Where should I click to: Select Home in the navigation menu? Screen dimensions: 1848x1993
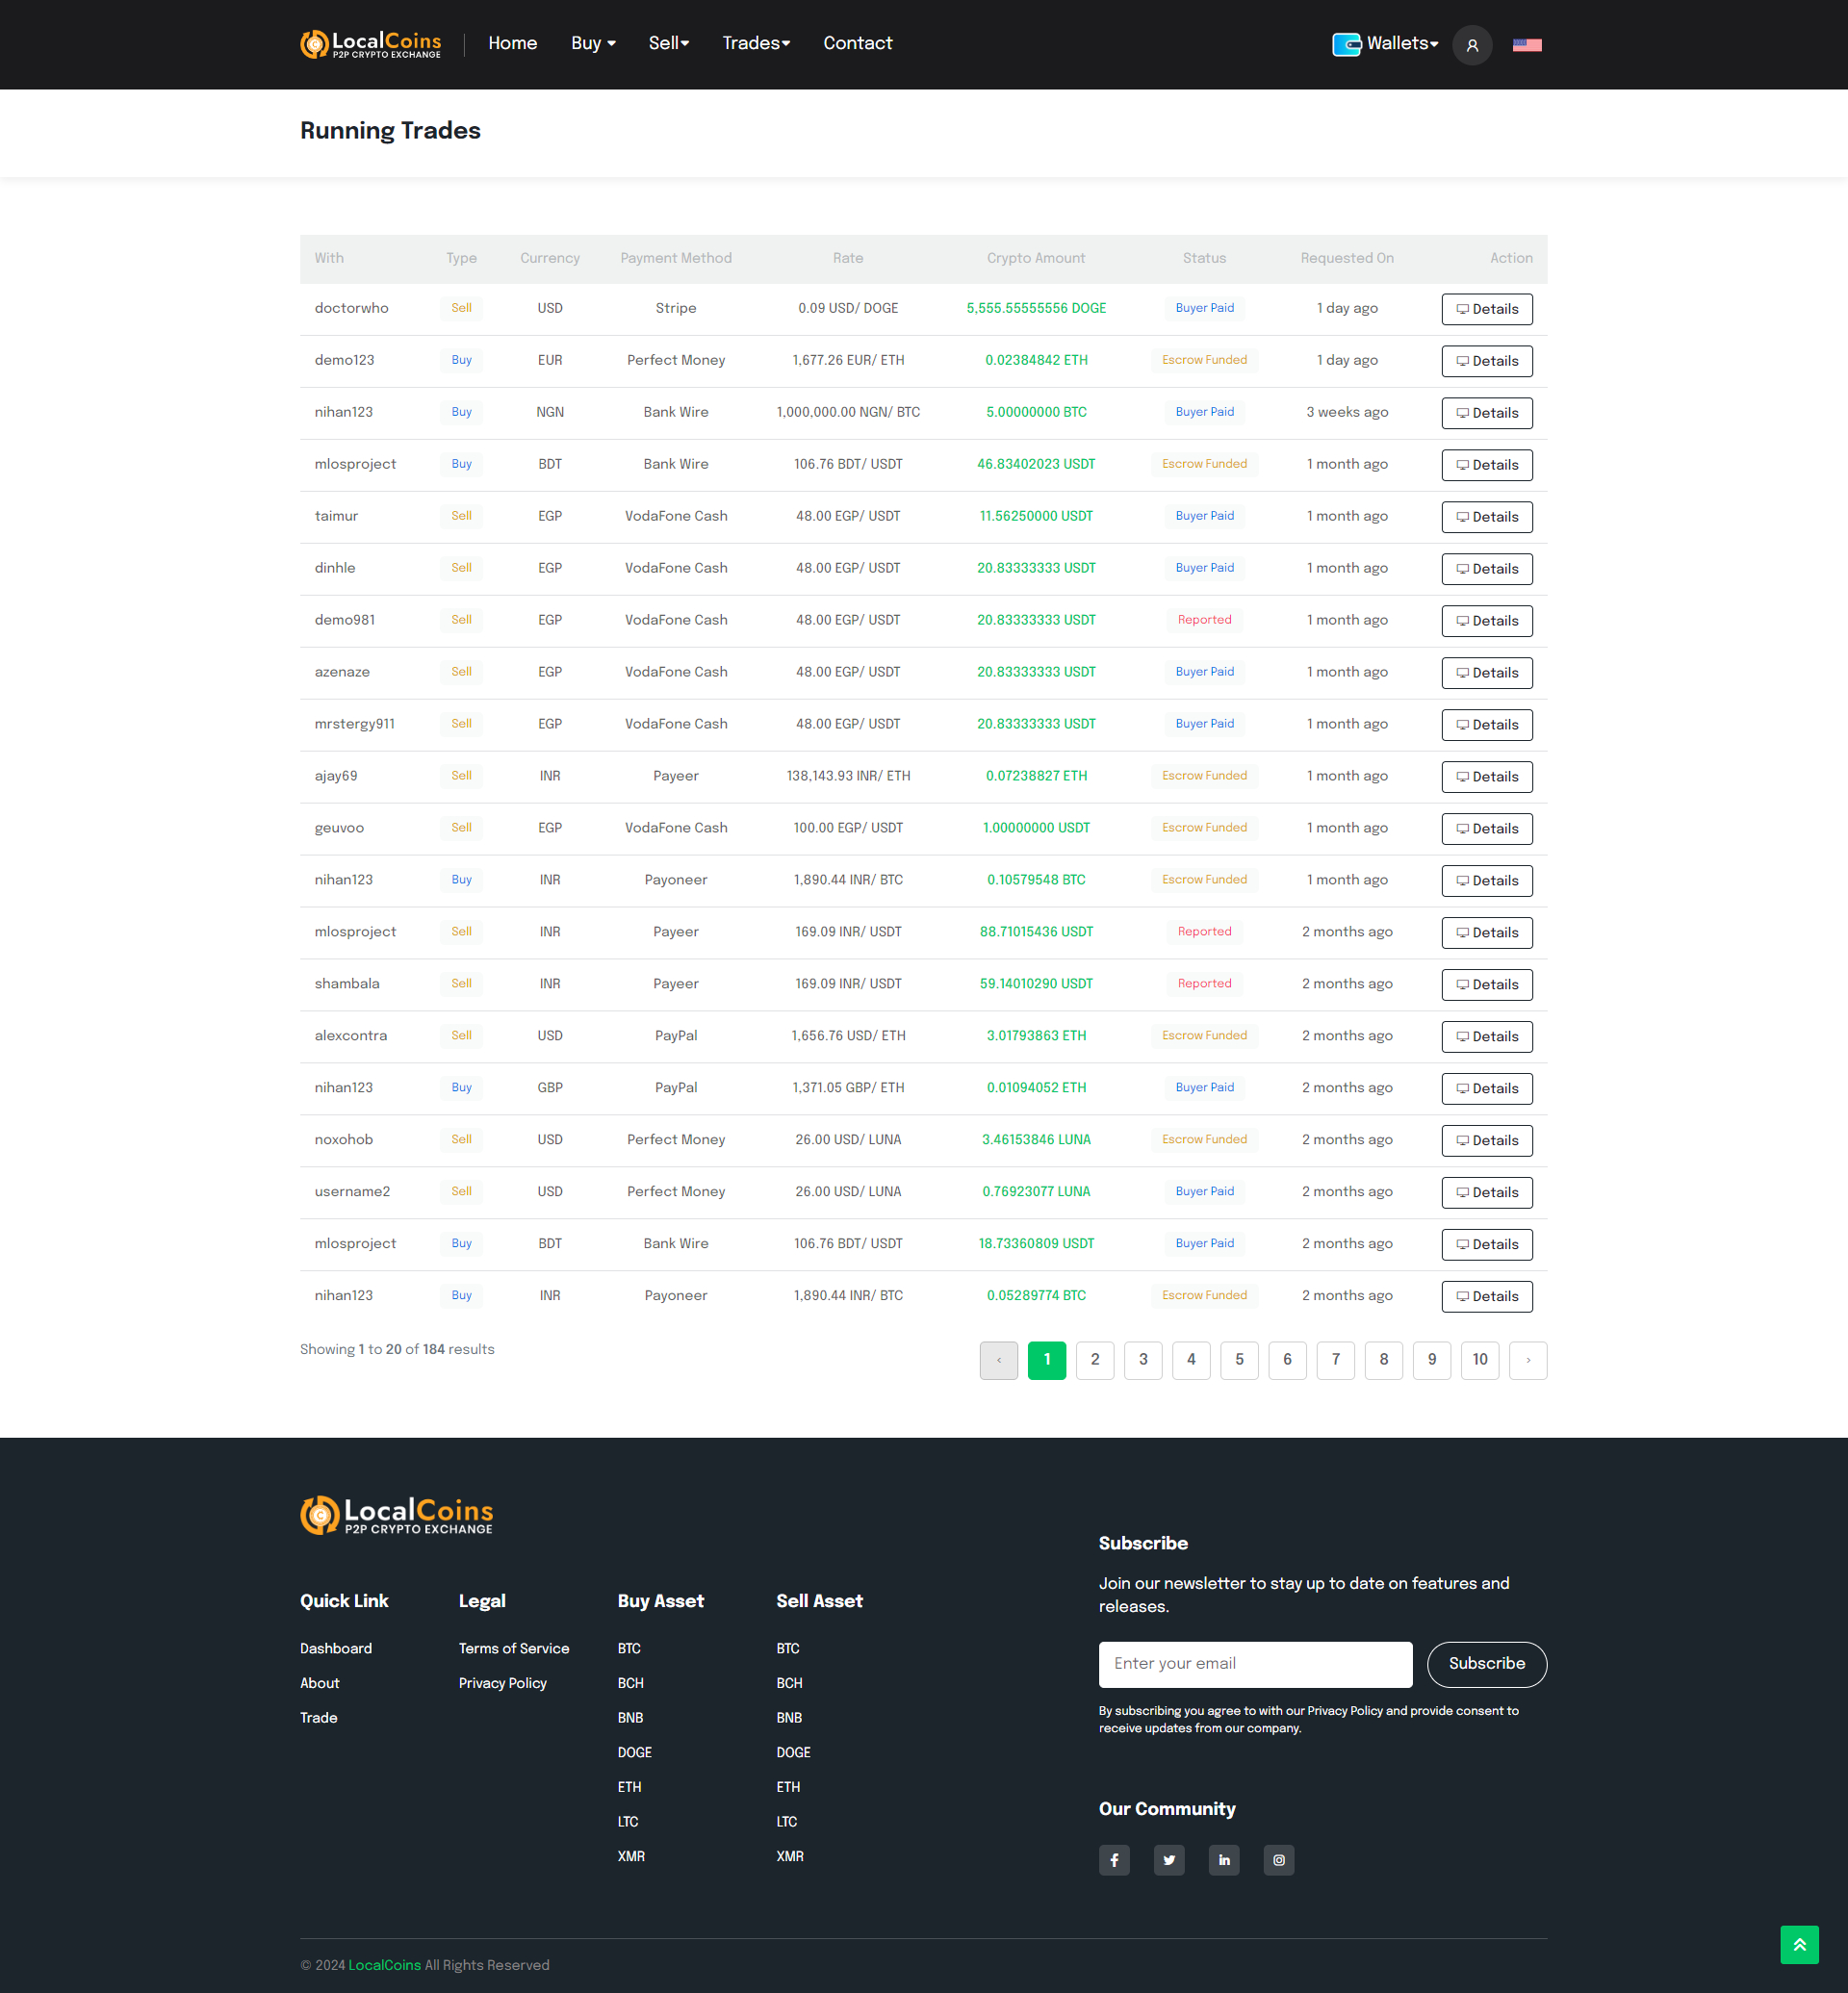512,43
